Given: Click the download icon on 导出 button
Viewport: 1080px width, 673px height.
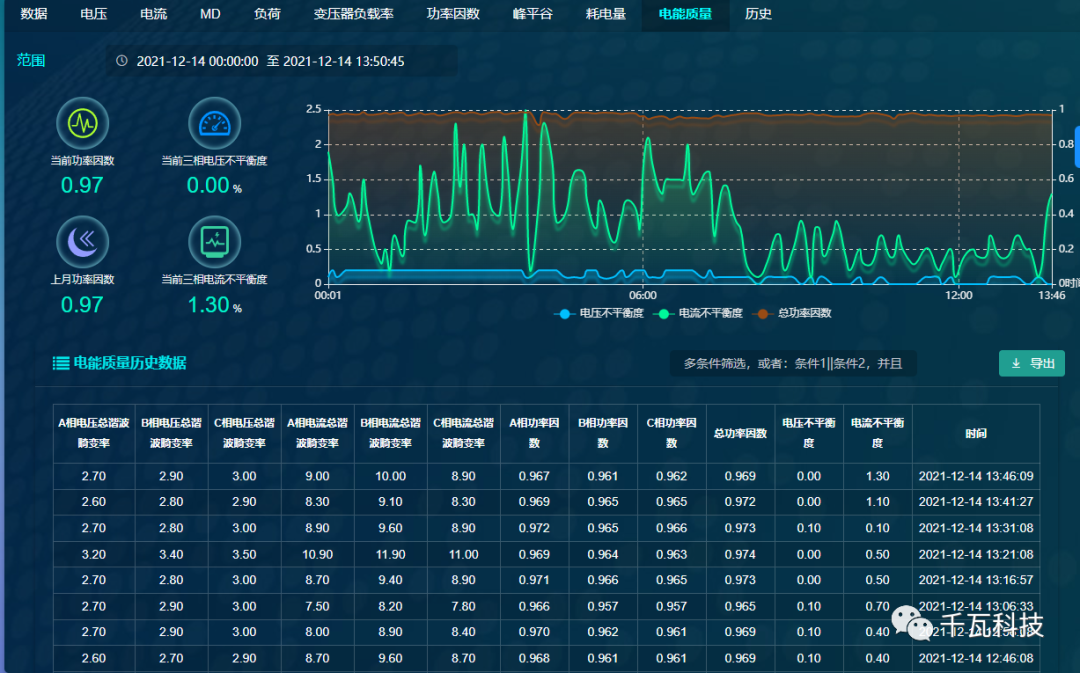Looking at the screenshot, I should [x=1016, y=364].
